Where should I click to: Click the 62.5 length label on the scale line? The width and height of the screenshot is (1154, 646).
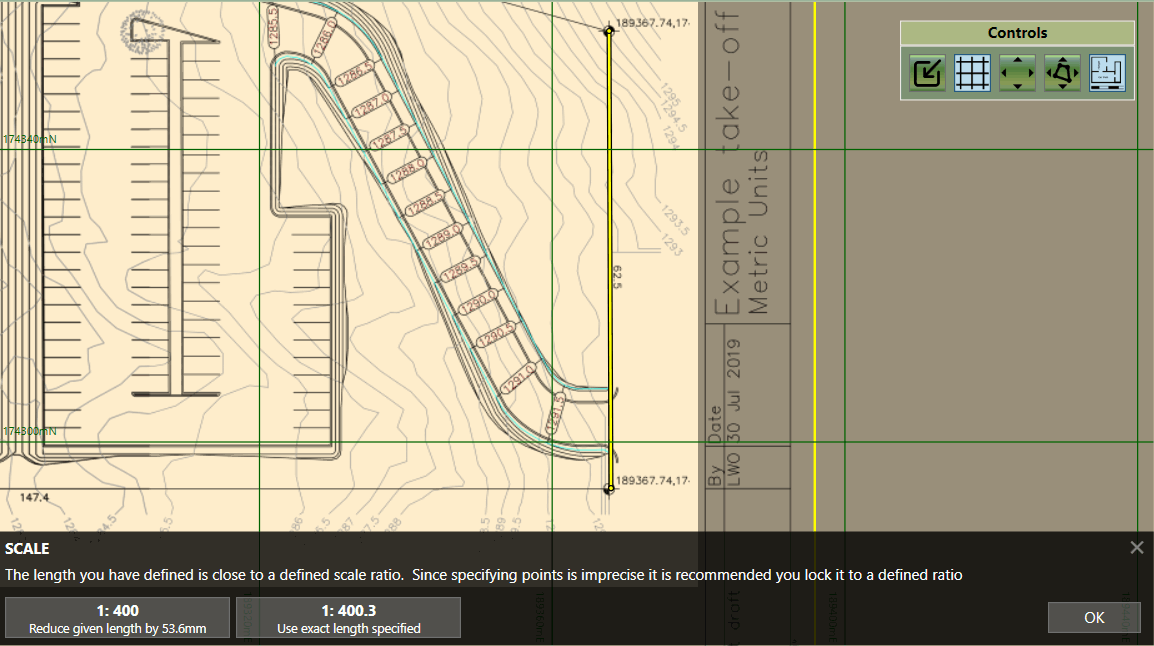(x=617, y=278)
